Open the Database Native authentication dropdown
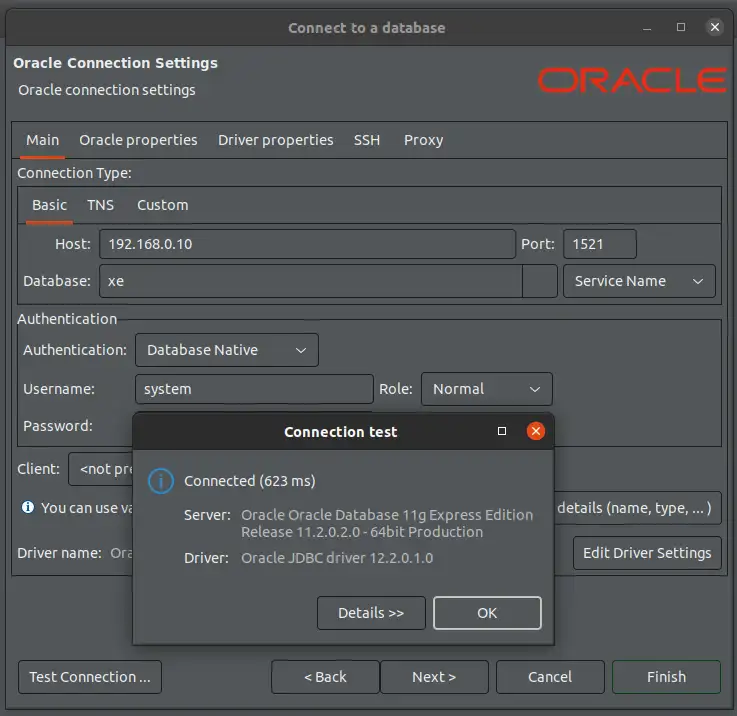This screenshot has height=716, width=737. click(x=227, y=350)
